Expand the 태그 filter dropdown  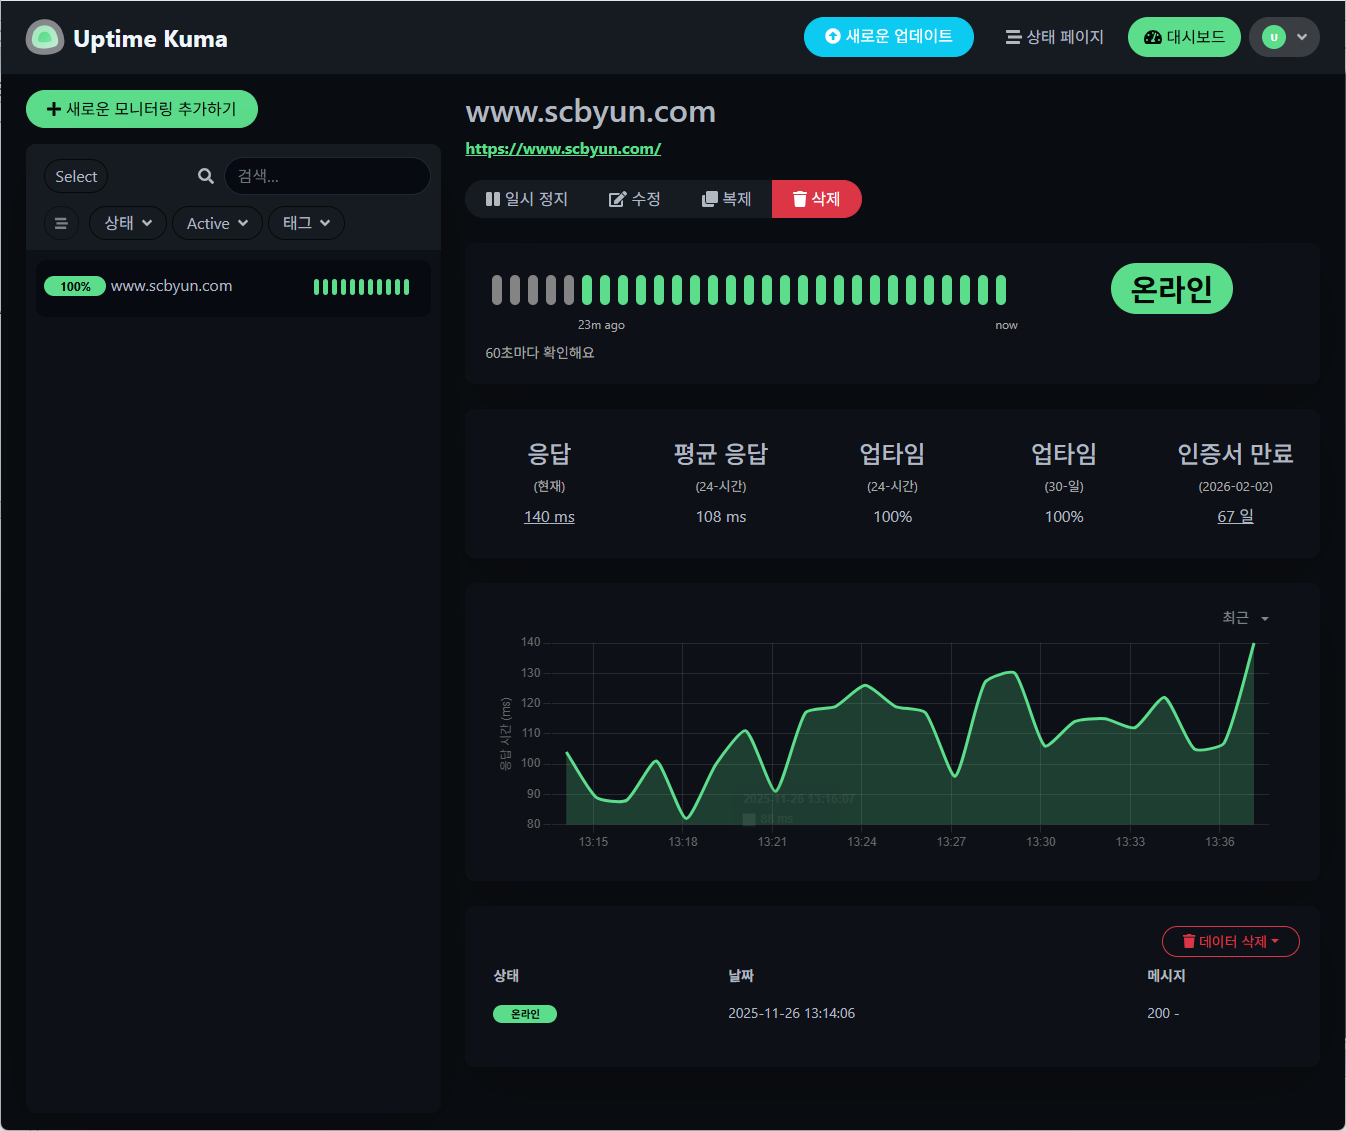pos(306,223)
